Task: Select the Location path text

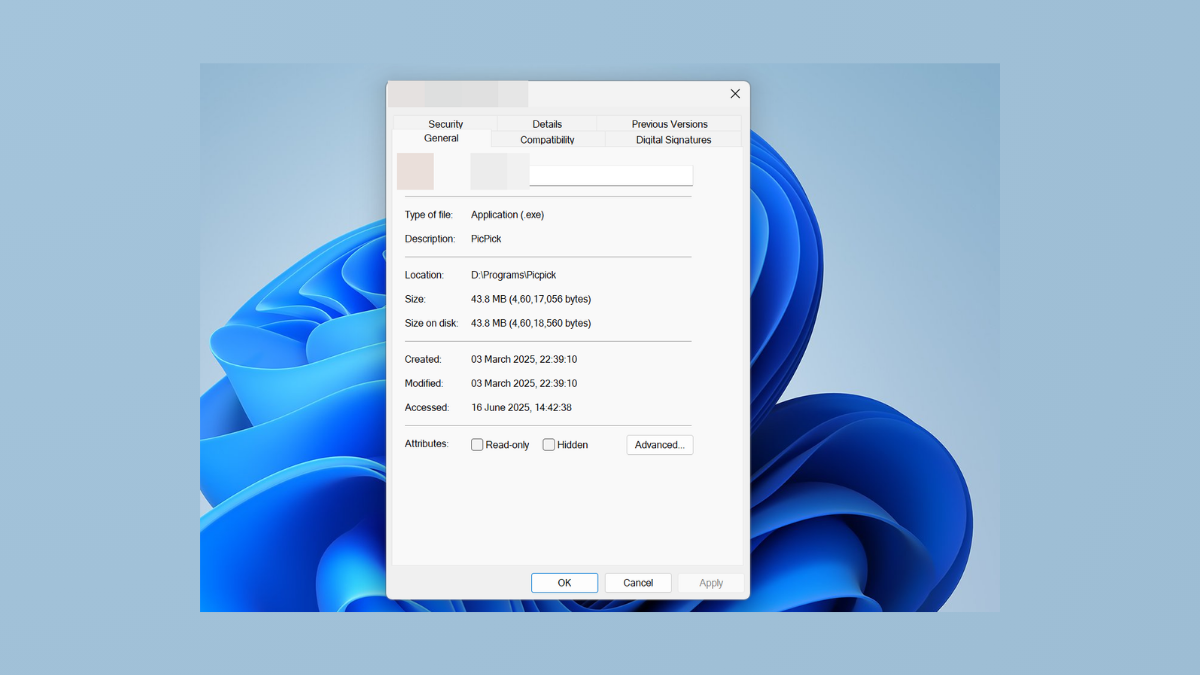Action: point(513,274)
